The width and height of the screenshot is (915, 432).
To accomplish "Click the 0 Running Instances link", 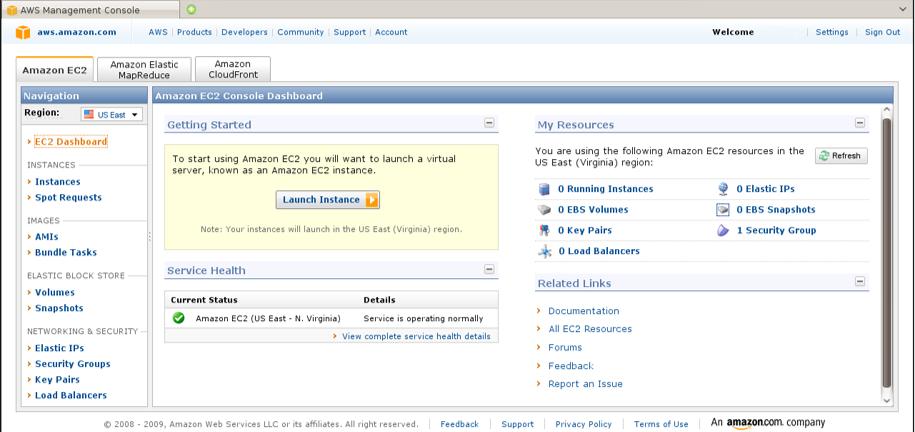I will click(606, 189).
